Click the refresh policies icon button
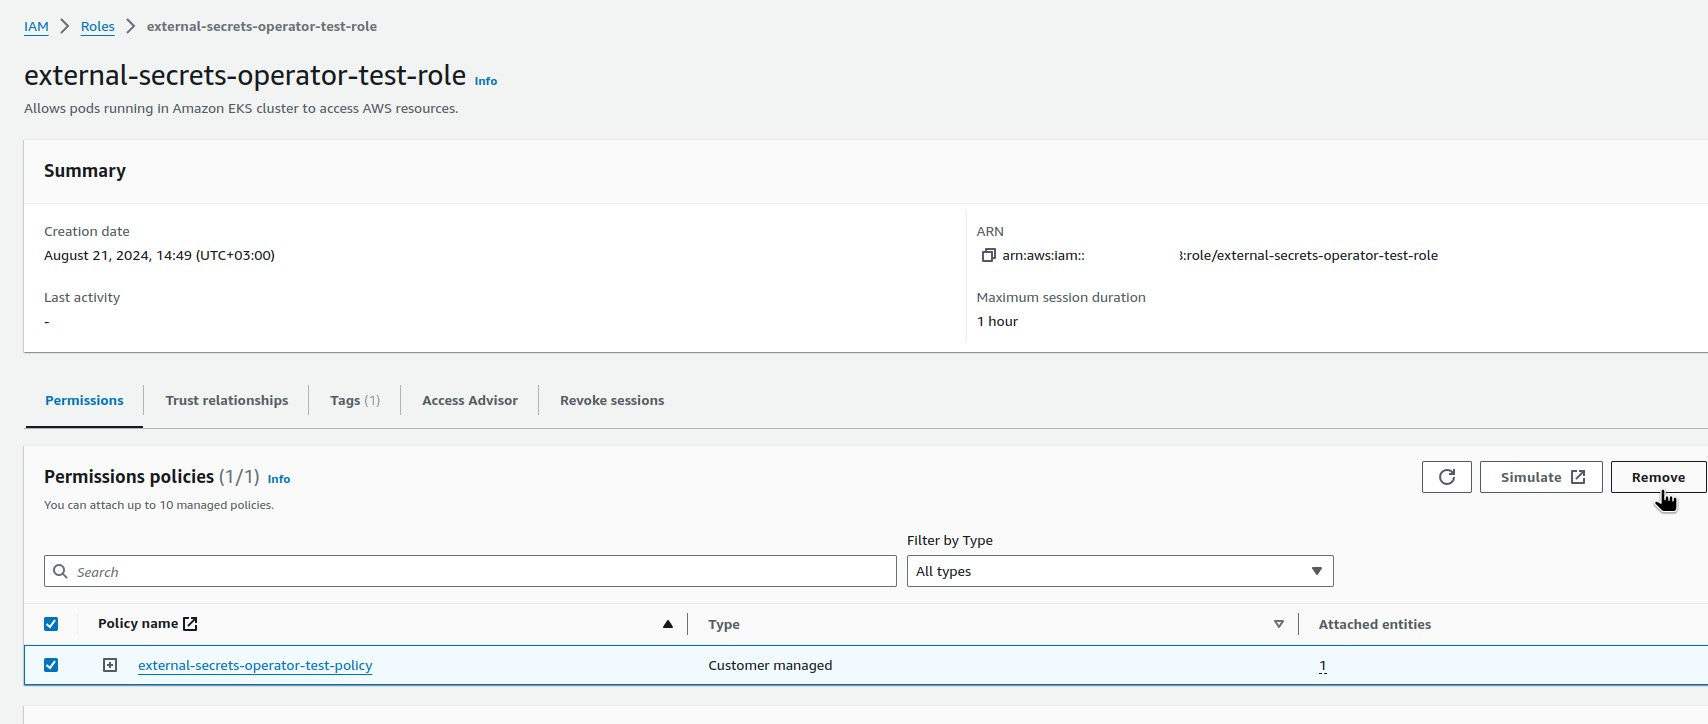Screen dimensions: 1708x724 click(x=1446, y=477)
